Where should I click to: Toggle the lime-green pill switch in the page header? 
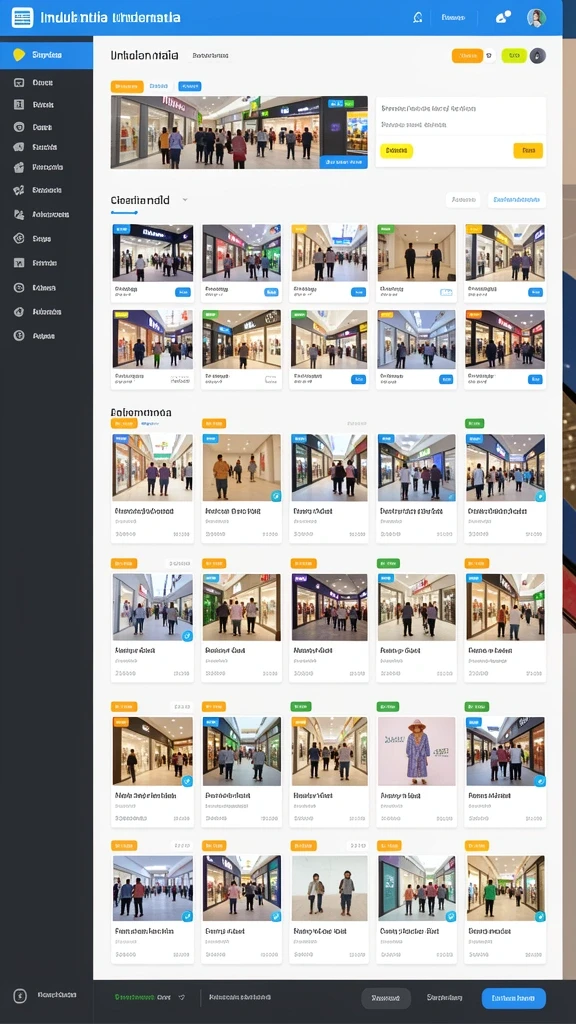coord(514,56)
